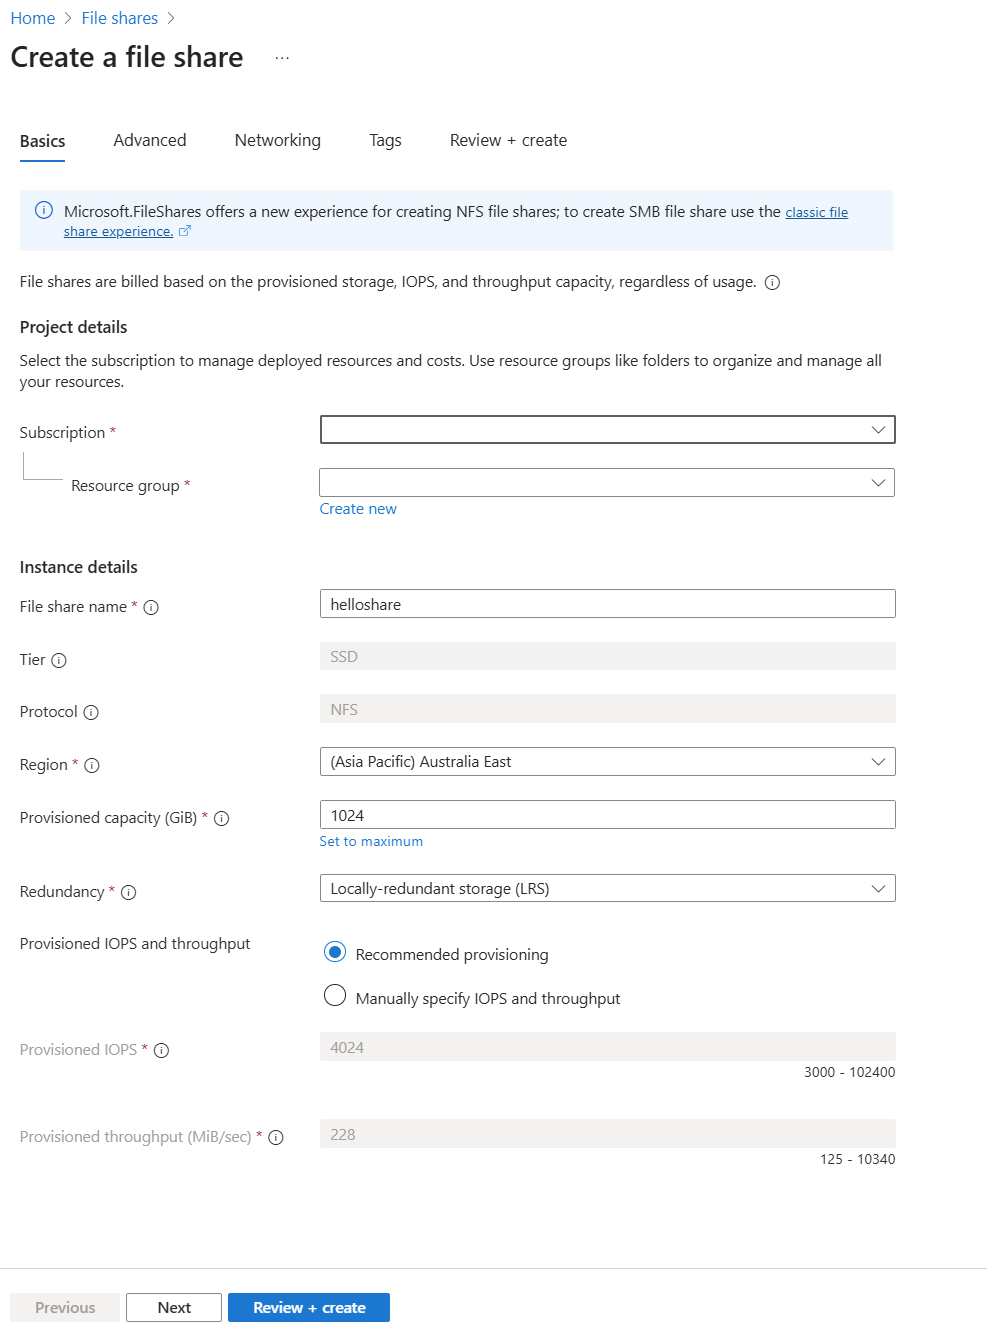Click the File share name info icon
The height and width of the screenshot is (1333, 987).
click(x=151, y=607)
